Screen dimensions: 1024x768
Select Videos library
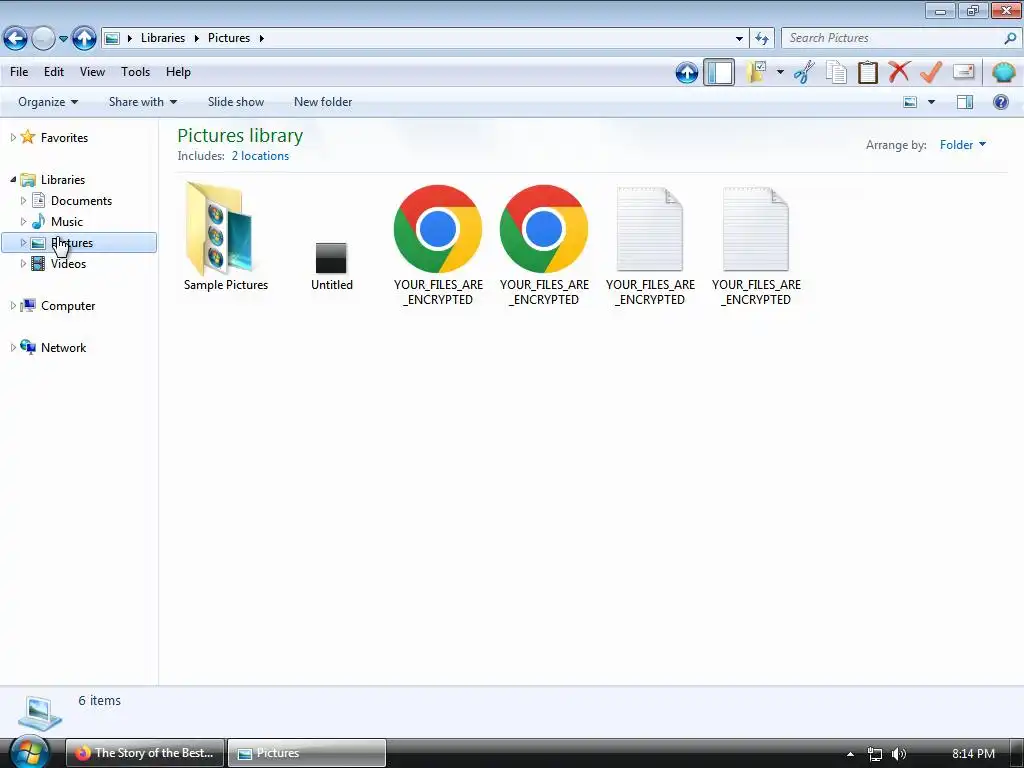(x=68, y=264)
